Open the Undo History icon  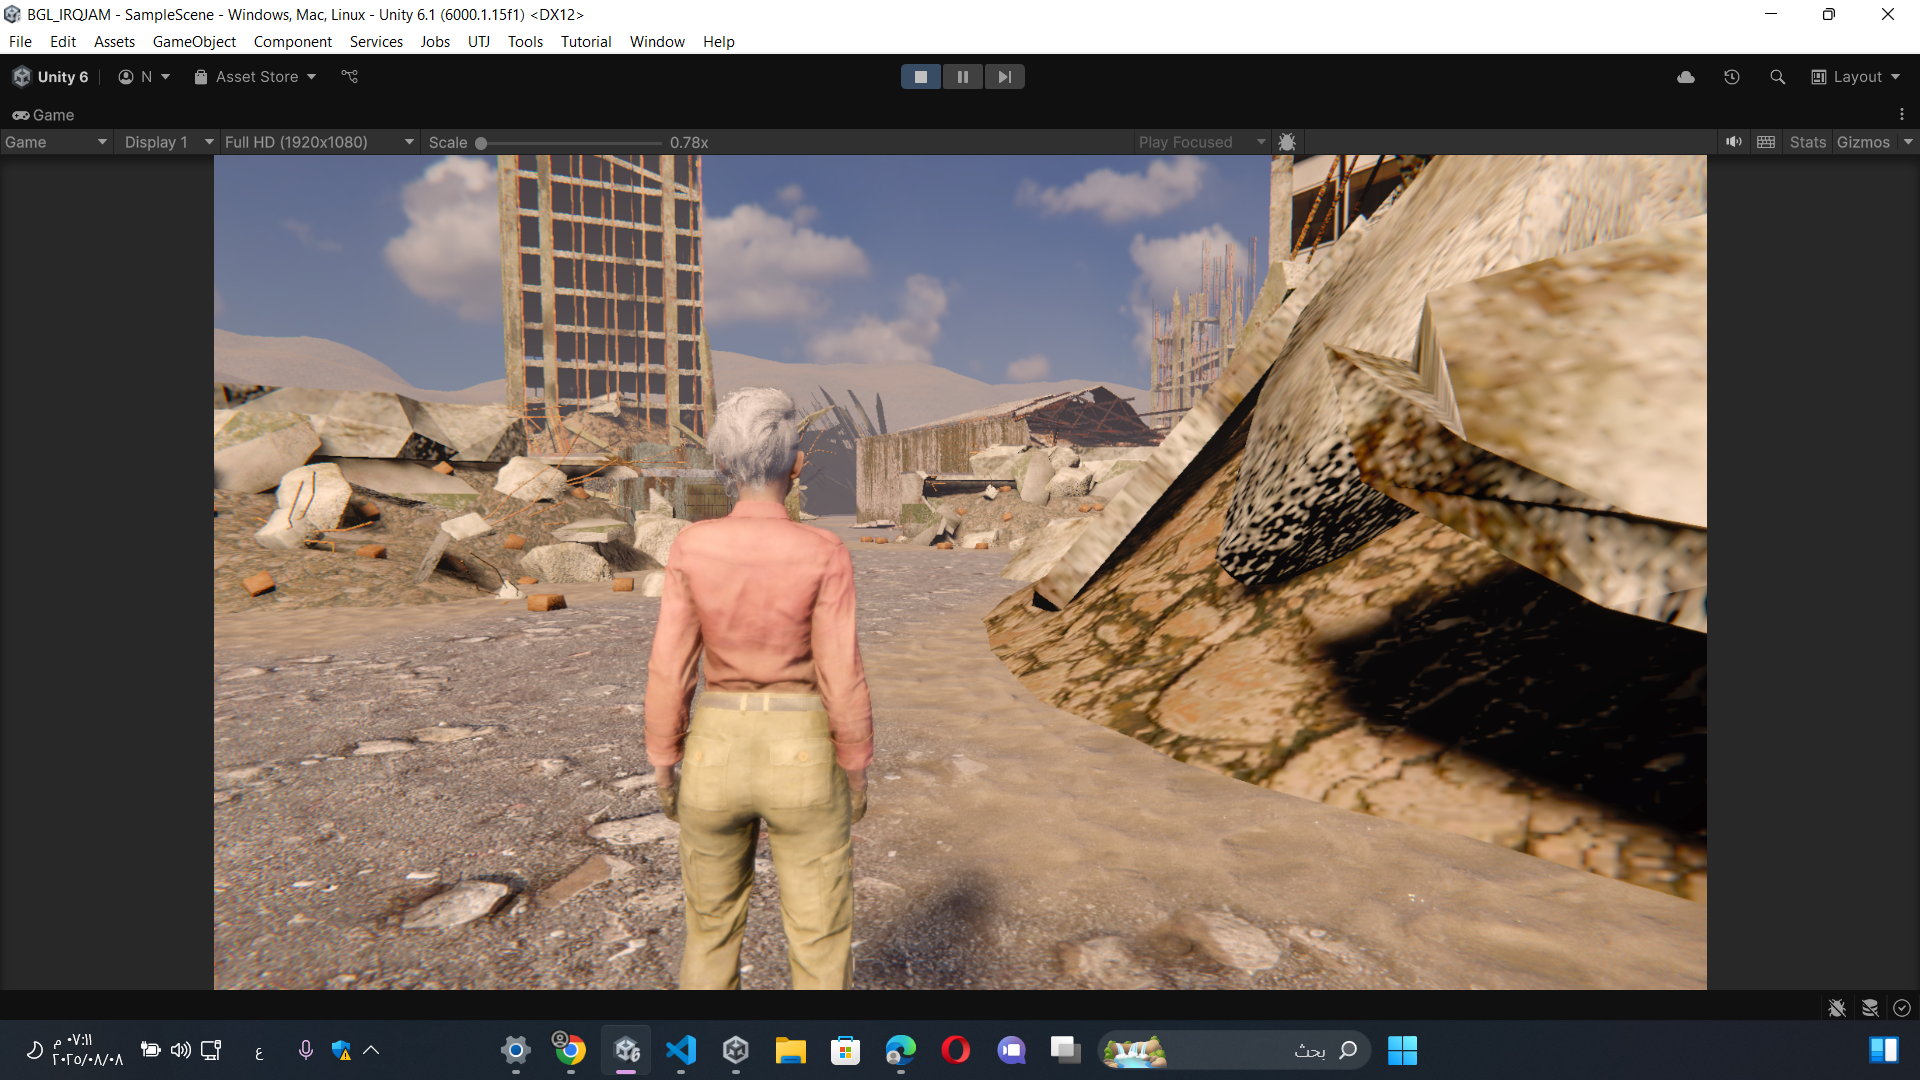tap(1732, 77)
